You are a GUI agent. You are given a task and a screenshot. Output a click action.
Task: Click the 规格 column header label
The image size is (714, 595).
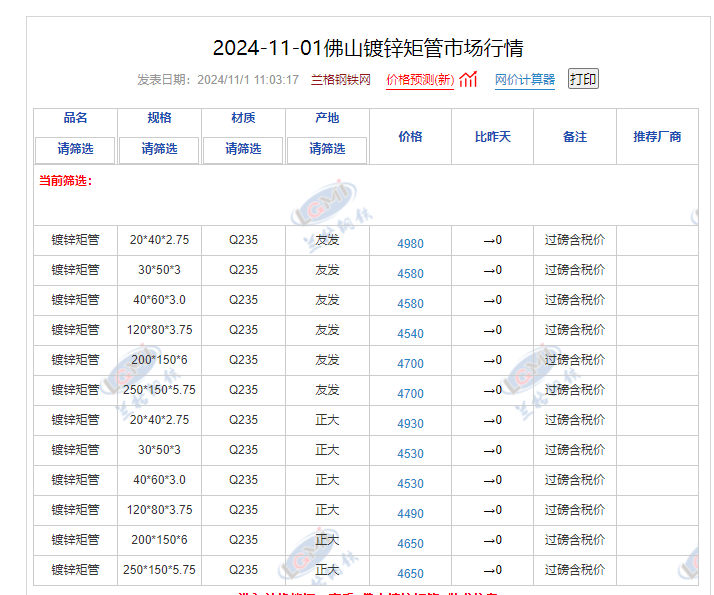click(159, 118)
